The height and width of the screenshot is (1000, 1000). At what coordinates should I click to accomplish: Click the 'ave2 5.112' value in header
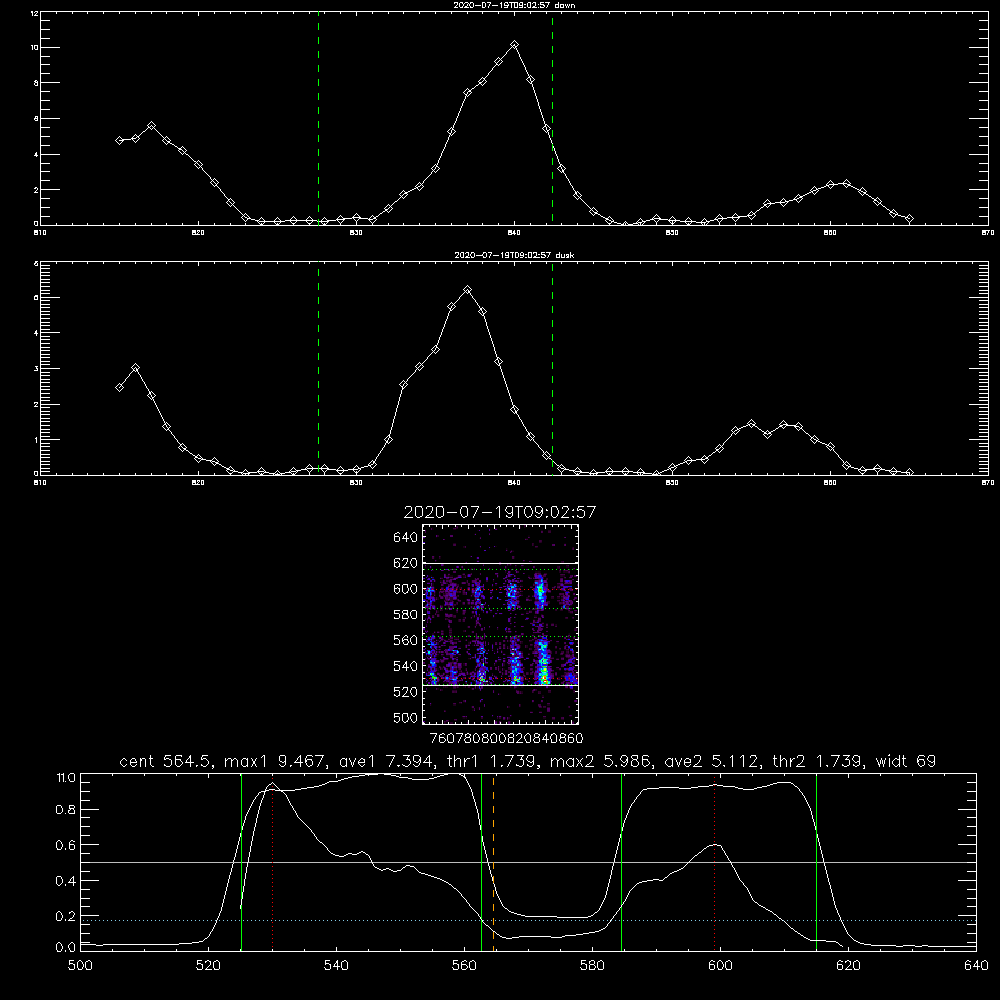click(x=710, y=761)
